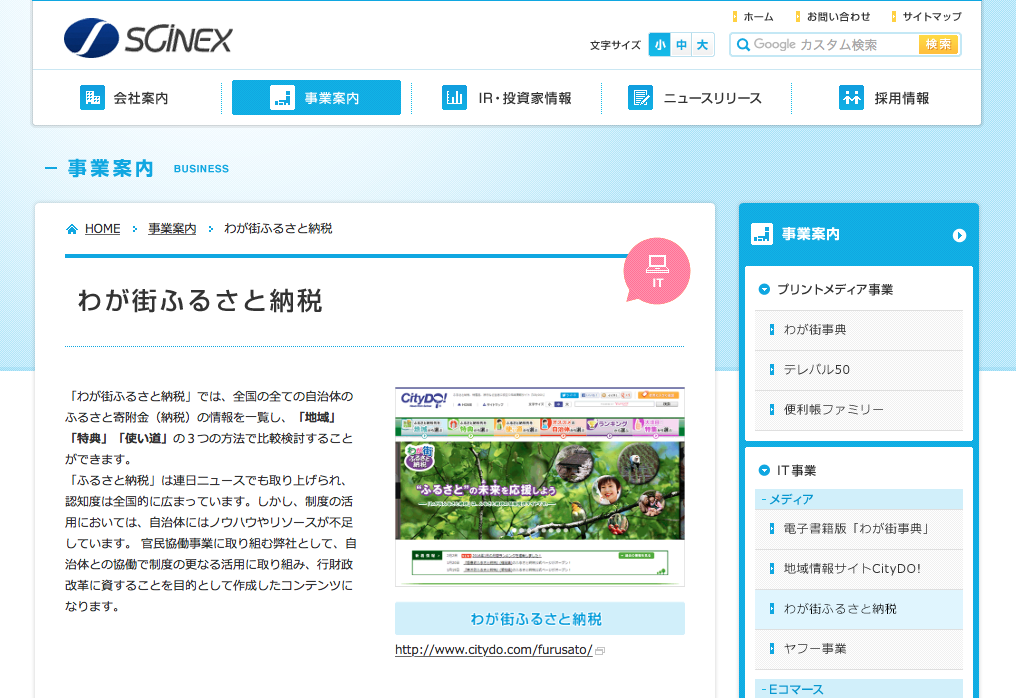Open the IR・投資家情報 menu
The image size is (1016, 698).
(x=507, y=98)
